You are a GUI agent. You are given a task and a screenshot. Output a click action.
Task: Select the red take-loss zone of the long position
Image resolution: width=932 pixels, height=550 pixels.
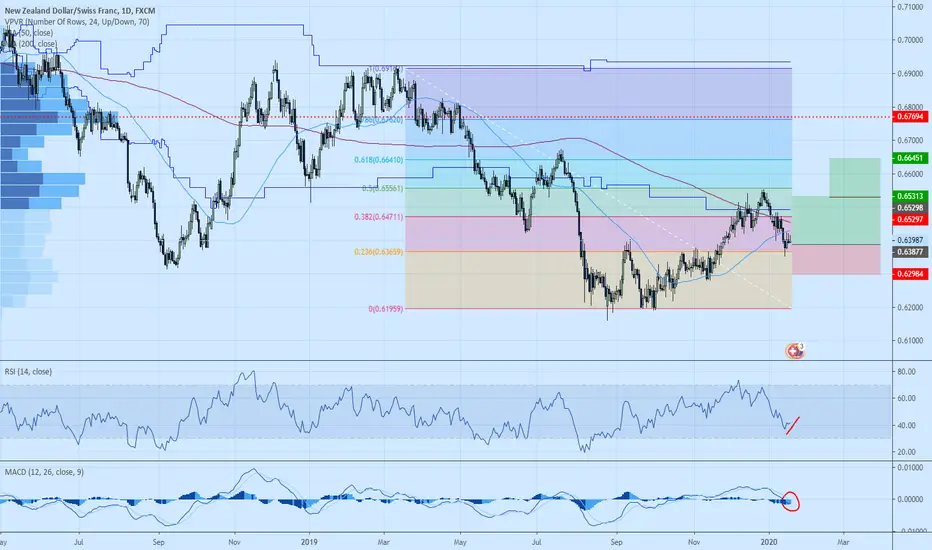tap(836, 259)
